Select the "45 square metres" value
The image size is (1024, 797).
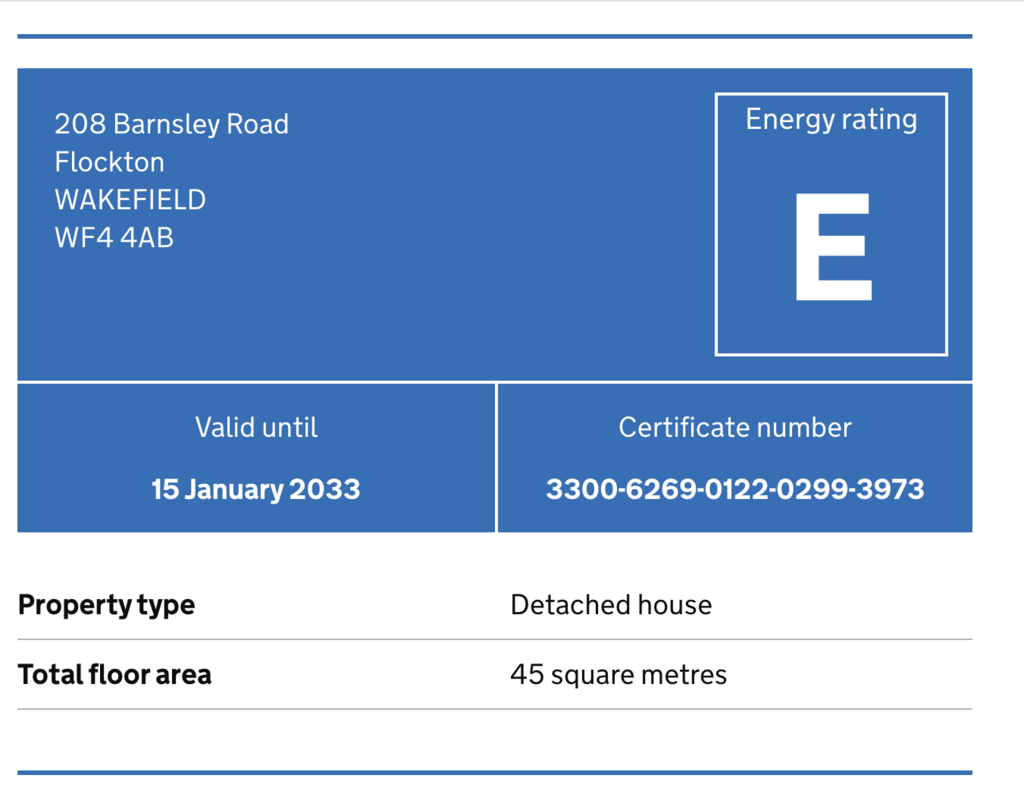pos(618,675)
